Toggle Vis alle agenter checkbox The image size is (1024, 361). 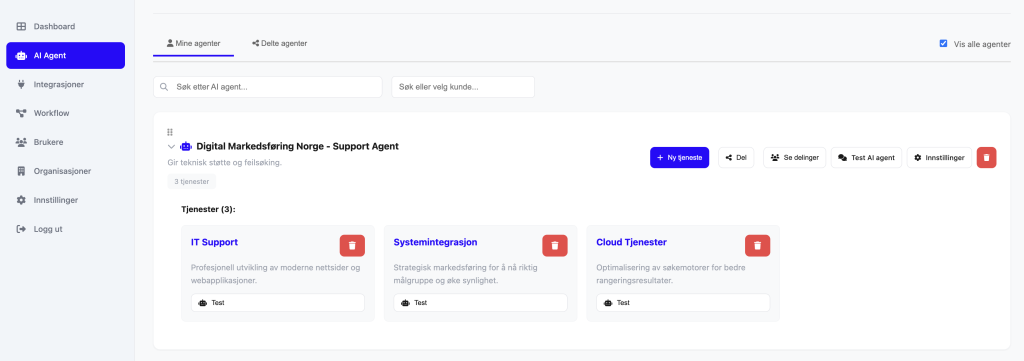point(943,44)
